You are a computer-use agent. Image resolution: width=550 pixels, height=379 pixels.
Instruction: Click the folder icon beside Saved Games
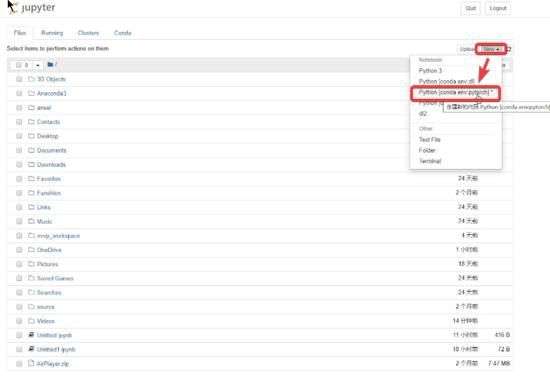(x=31, y=278)
